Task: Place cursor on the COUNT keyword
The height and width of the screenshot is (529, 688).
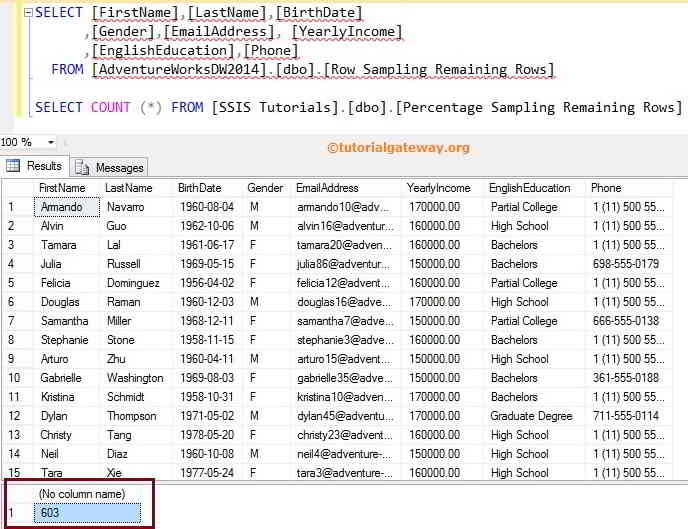Action: click(x=111, y=107)
